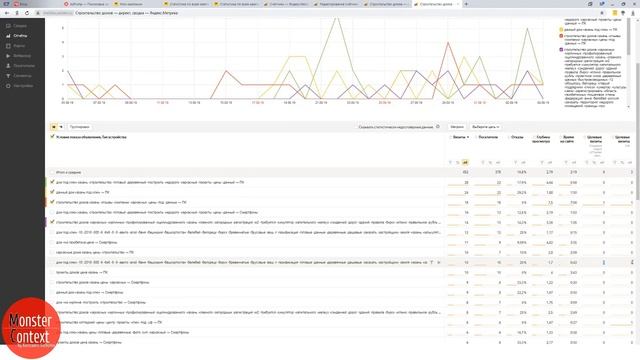Click Скрывать статистически недостоверные данные link

click(396, 127)
